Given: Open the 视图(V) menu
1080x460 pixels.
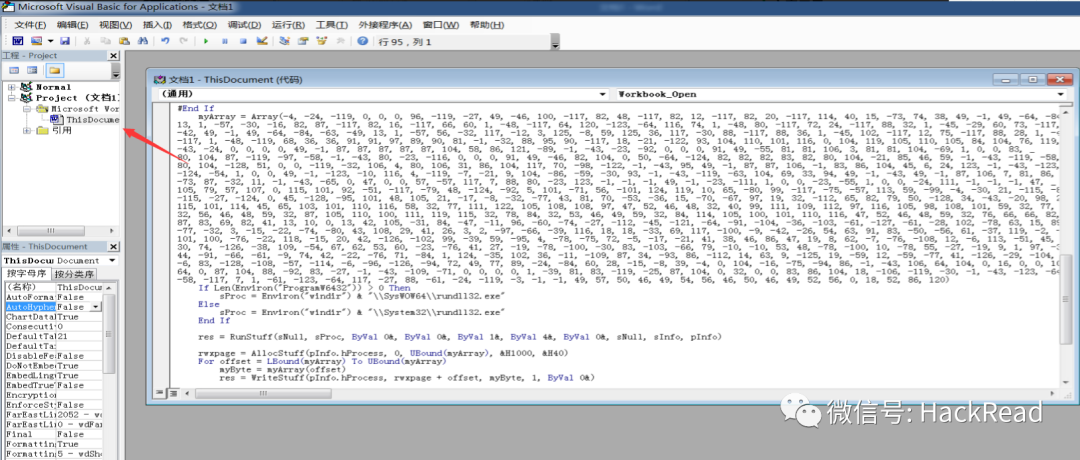Looking at the screenshot, I should (x=115, y=25).
